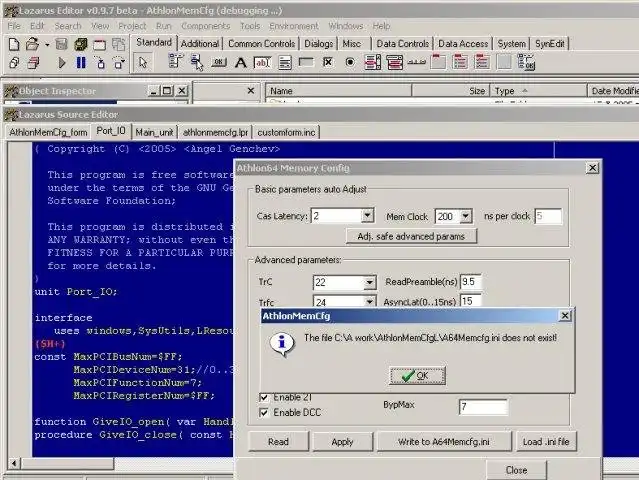Toggle the Enable DCC checkbox
This screenshot has height=480, width=639.
pos(264,412)
